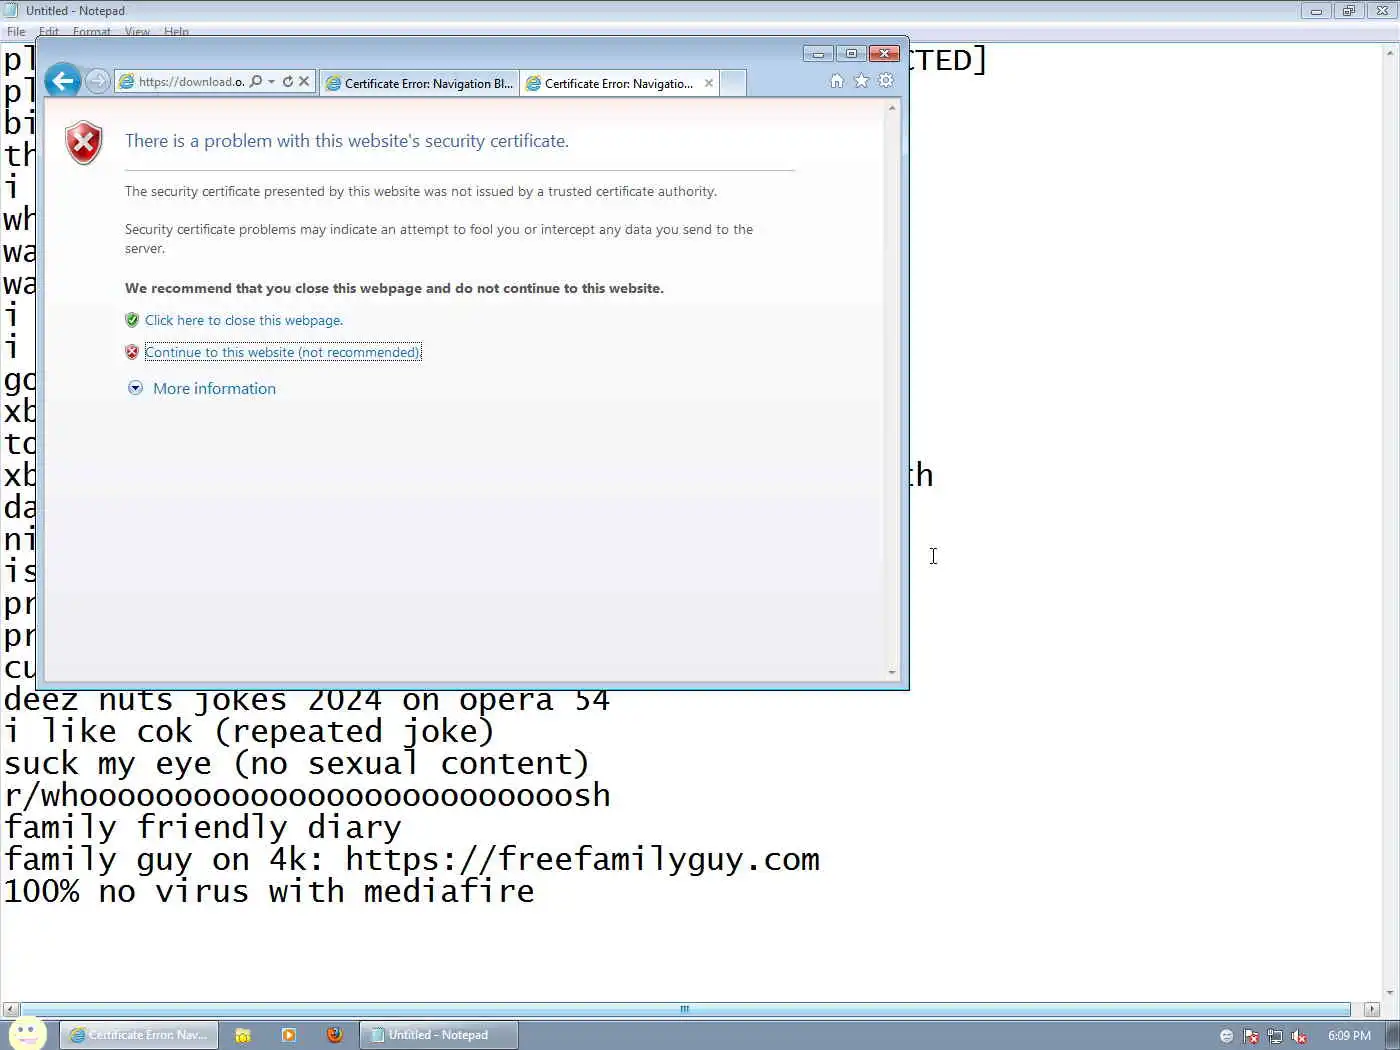Click the green shield icon beside close link
The width and height of the screenshot is (1400, 1050).
[132, 320]
